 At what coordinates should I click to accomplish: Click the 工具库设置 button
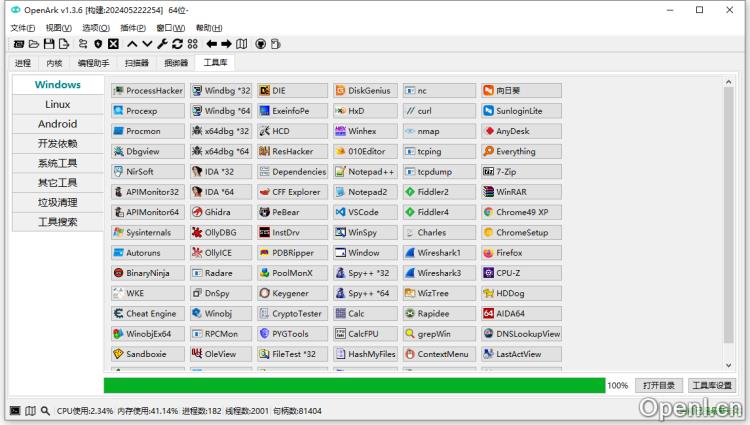712,385
